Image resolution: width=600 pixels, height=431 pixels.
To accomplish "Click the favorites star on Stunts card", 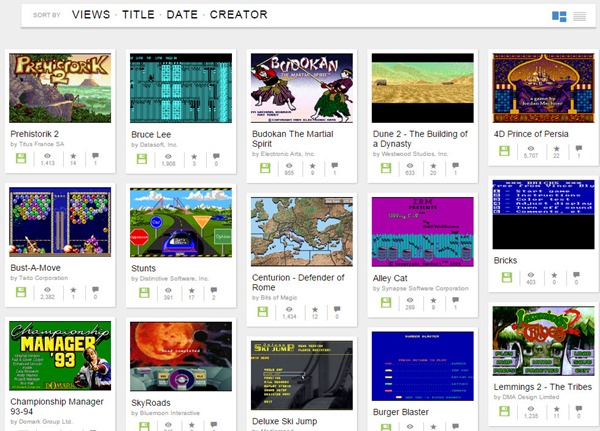I will [x=192, y=291].
